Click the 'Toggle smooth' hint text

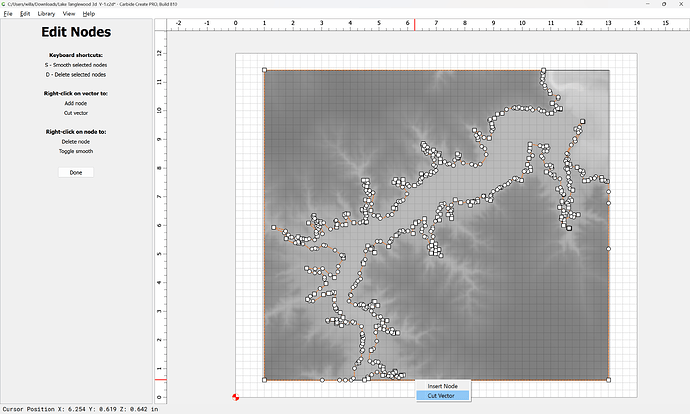[x=76, y=151]
